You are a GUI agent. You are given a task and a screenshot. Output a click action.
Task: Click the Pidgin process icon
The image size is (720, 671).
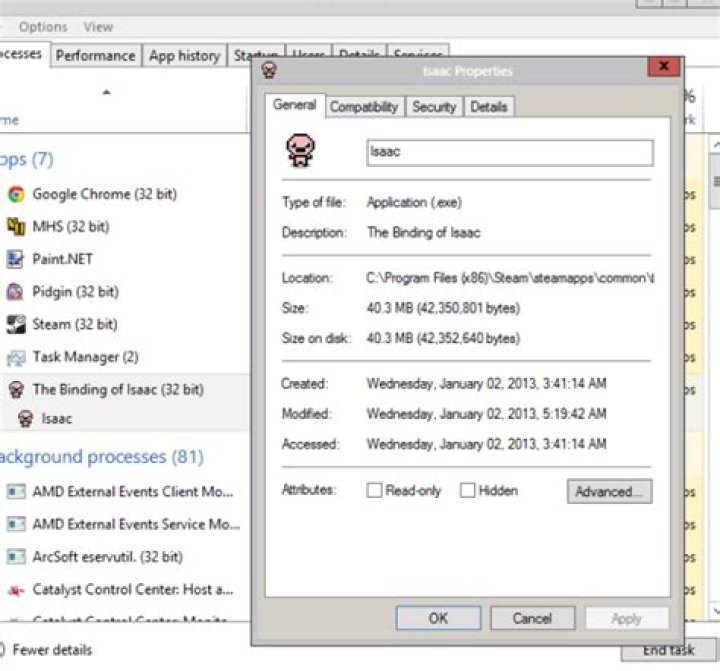tap(15, 292)
